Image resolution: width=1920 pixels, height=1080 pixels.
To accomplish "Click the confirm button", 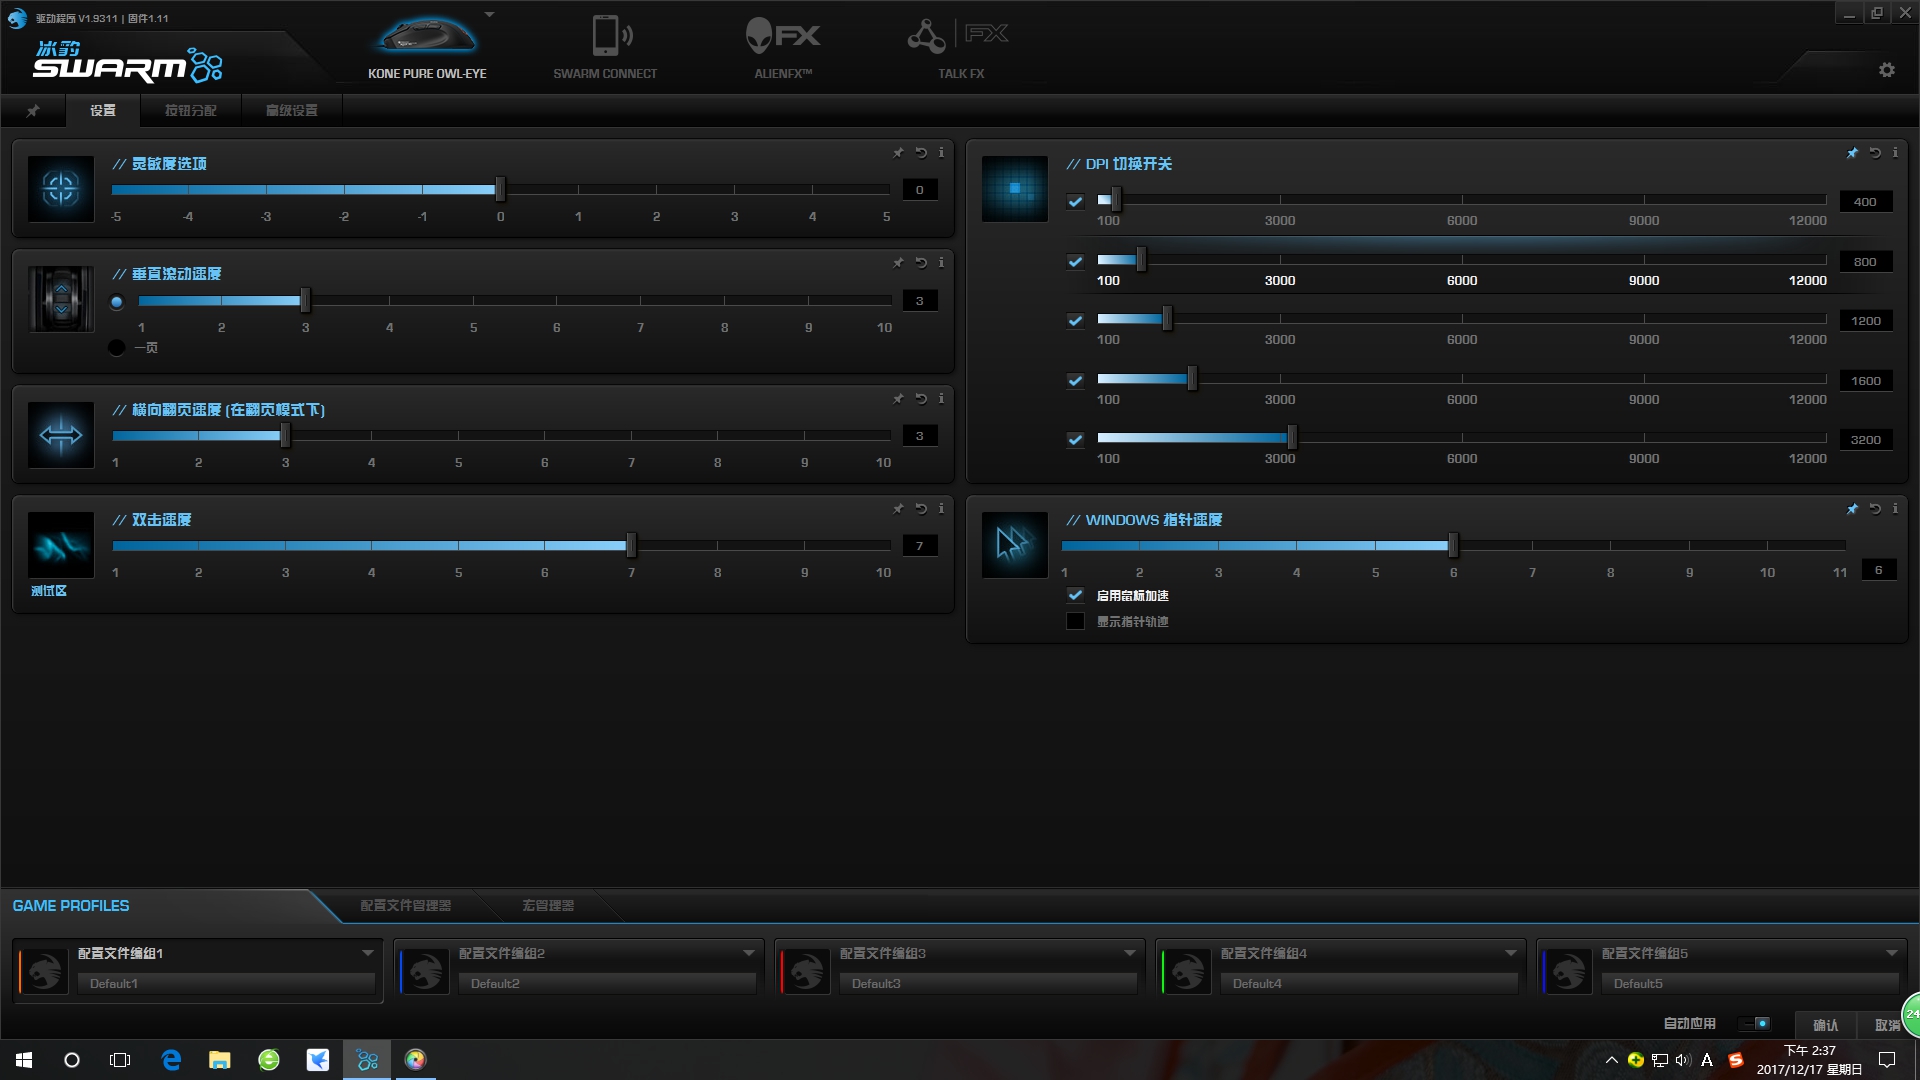I will [x=1825, y=1025].
